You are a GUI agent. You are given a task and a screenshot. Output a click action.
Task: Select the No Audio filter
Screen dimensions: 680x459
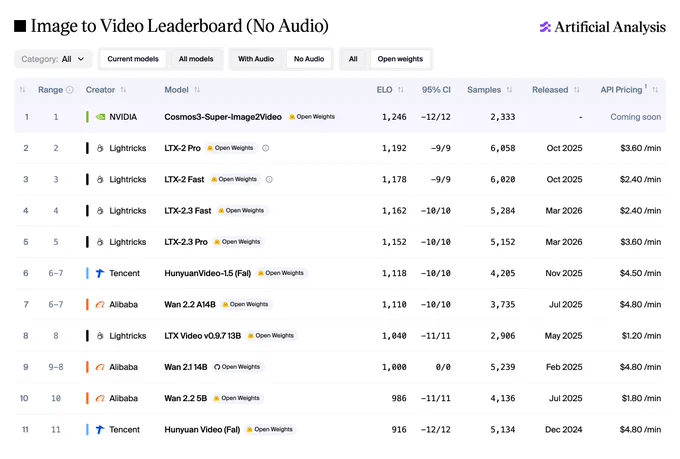click(x=309, y=59)
